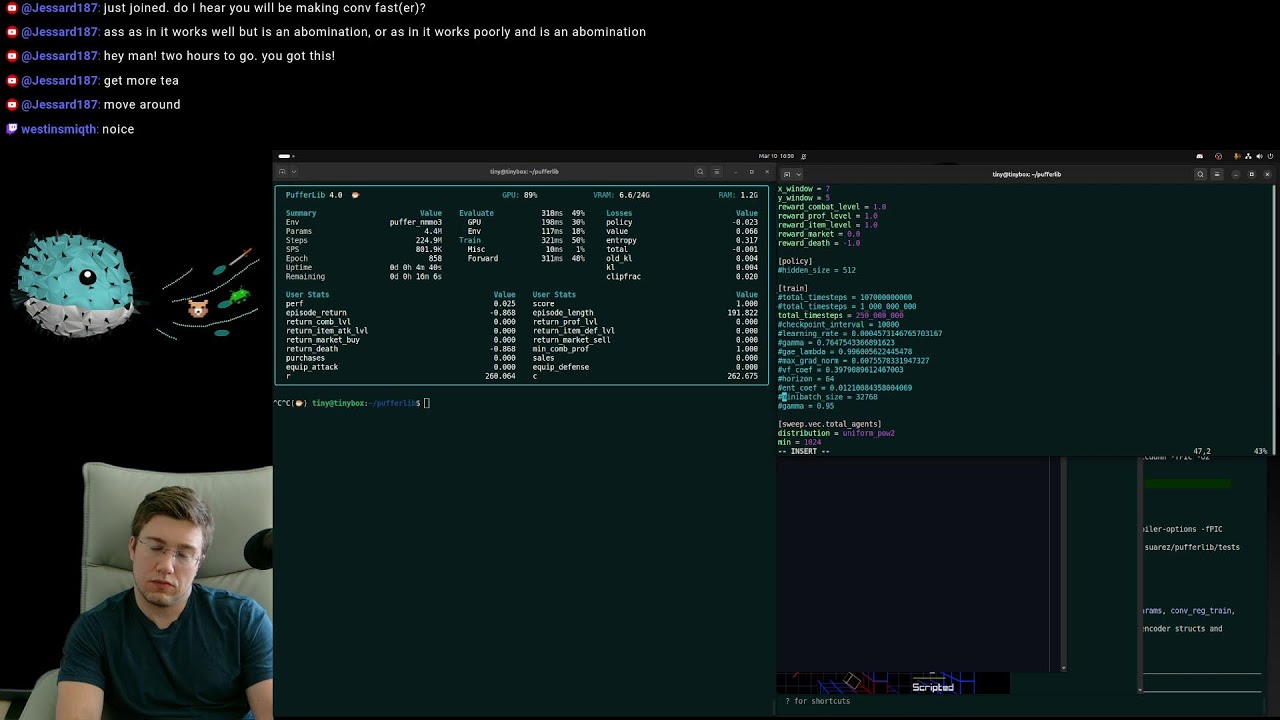Click the SPS value 801.9K

point(428,249)
